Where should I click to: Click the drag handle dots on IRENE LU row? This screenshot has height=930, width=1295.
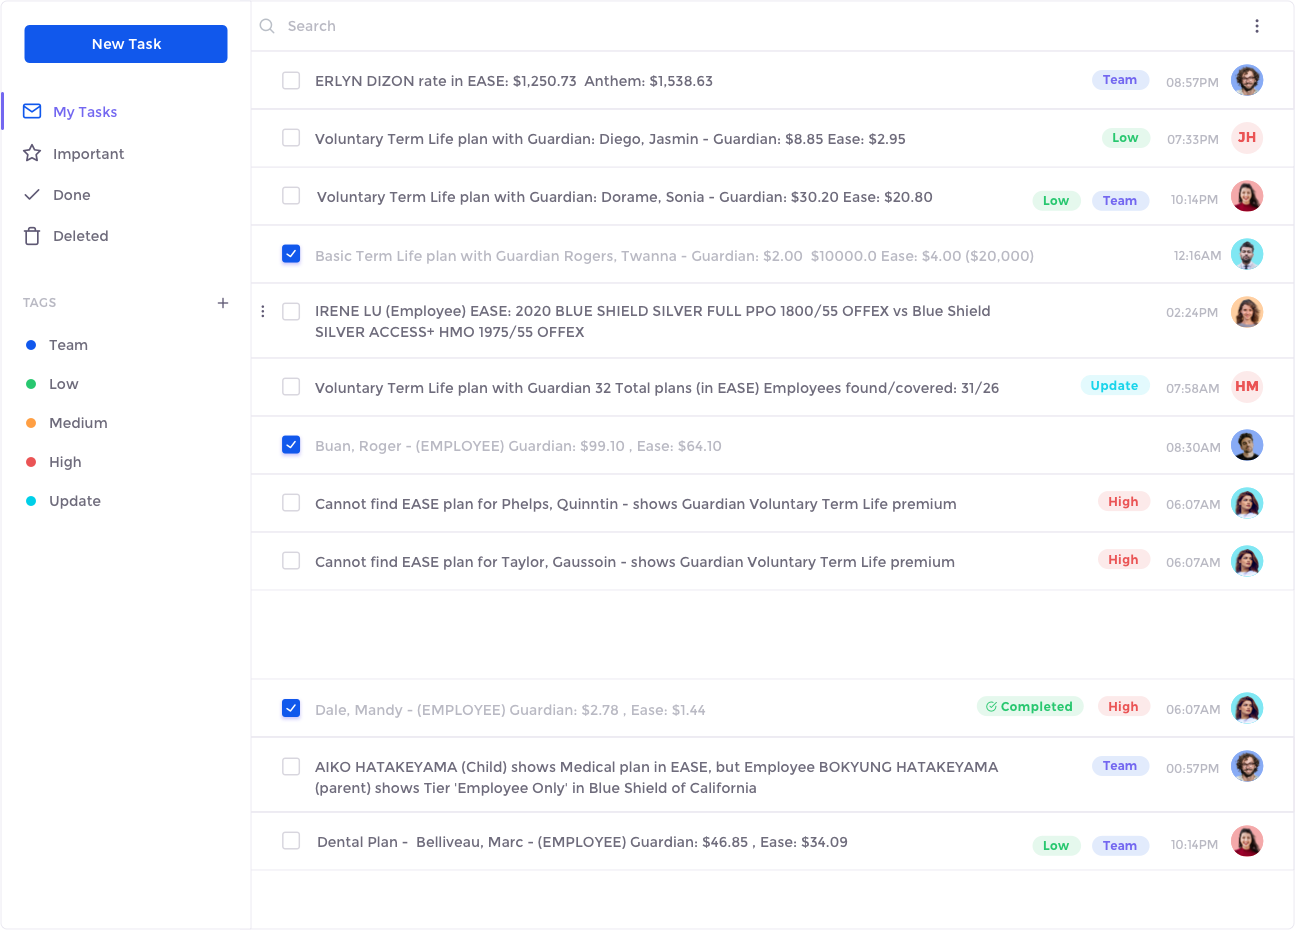(263, 312)
